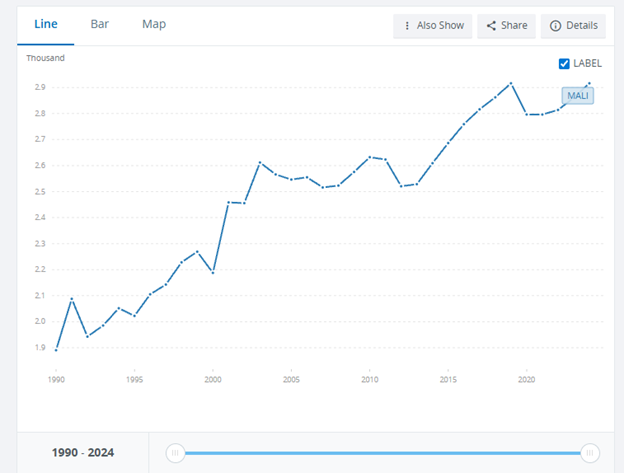Select the 1991 spike data point
The height and width of the screenshot is (473, 624).
pos(71,298)
